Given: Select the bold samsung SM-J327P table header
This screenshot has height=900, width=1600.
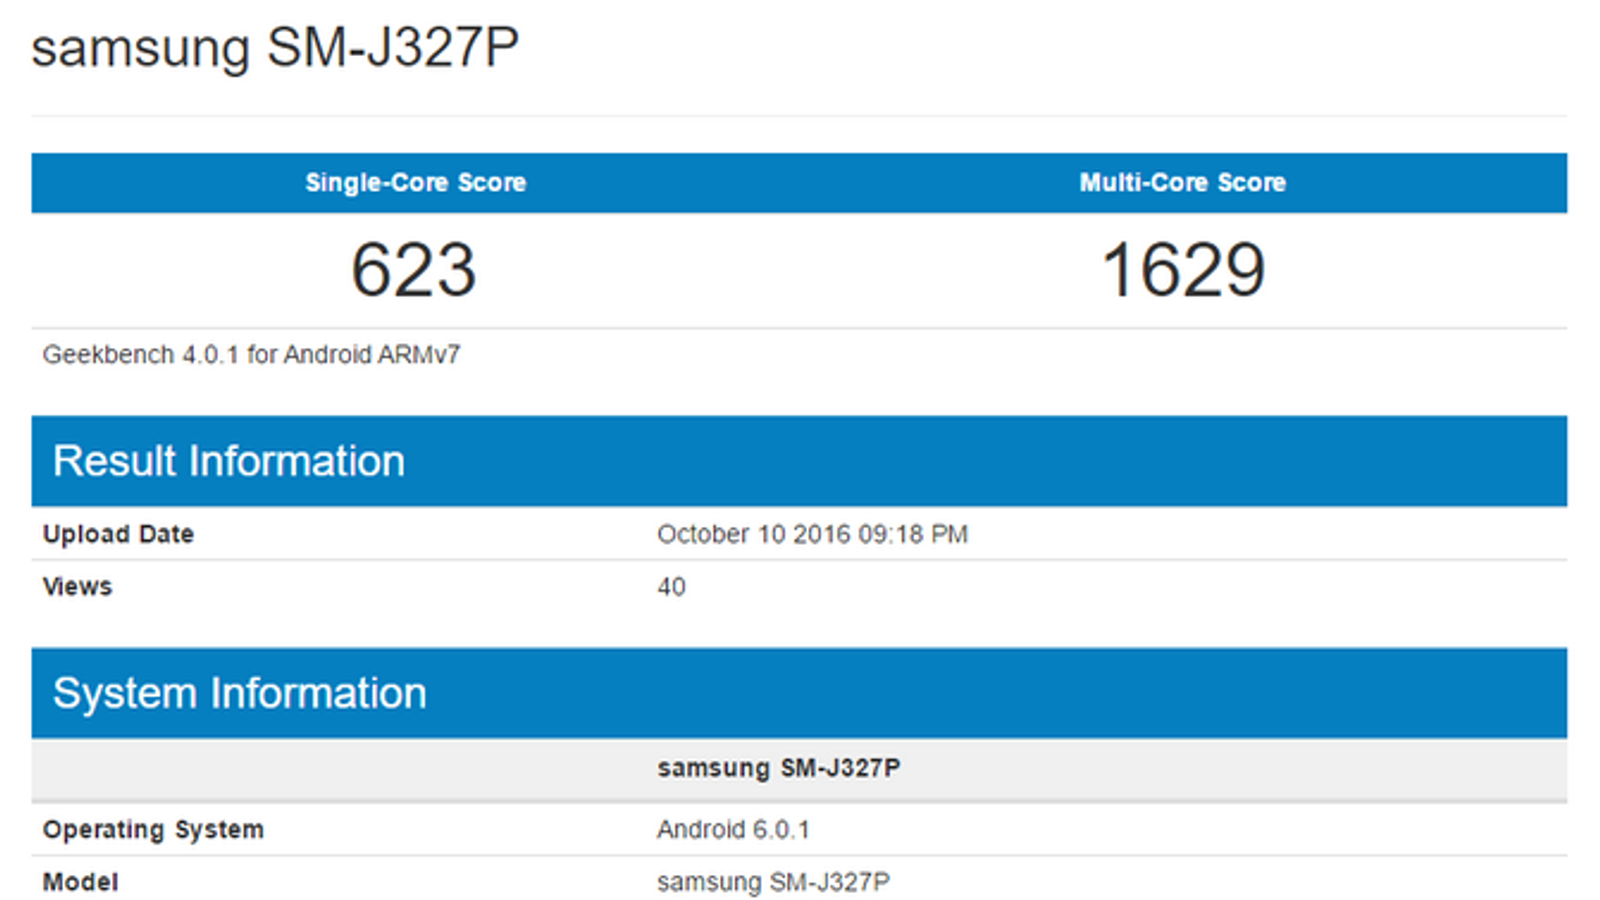Looking at the screenshot, I should (778, 768).
